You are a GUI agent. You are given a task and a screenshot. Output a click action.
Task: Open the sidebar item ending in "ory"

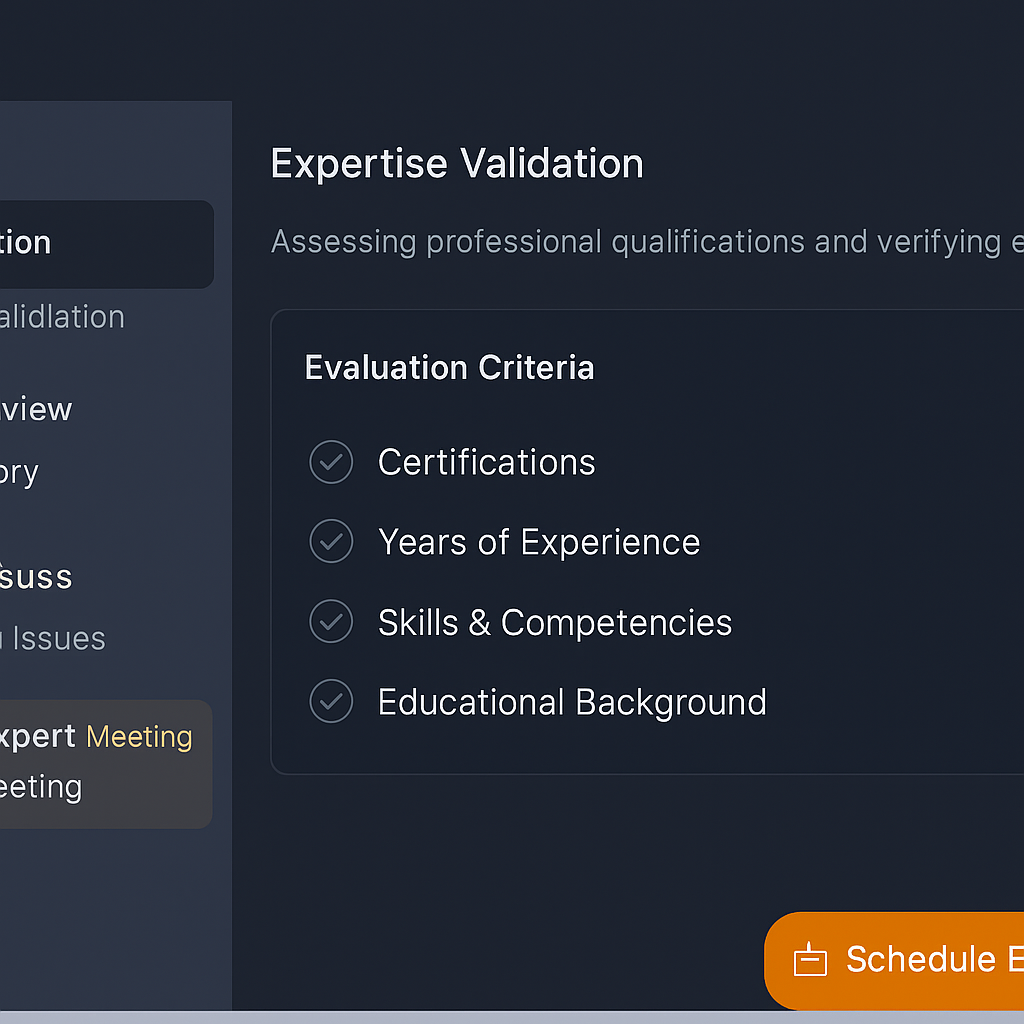tap(20, 472)
